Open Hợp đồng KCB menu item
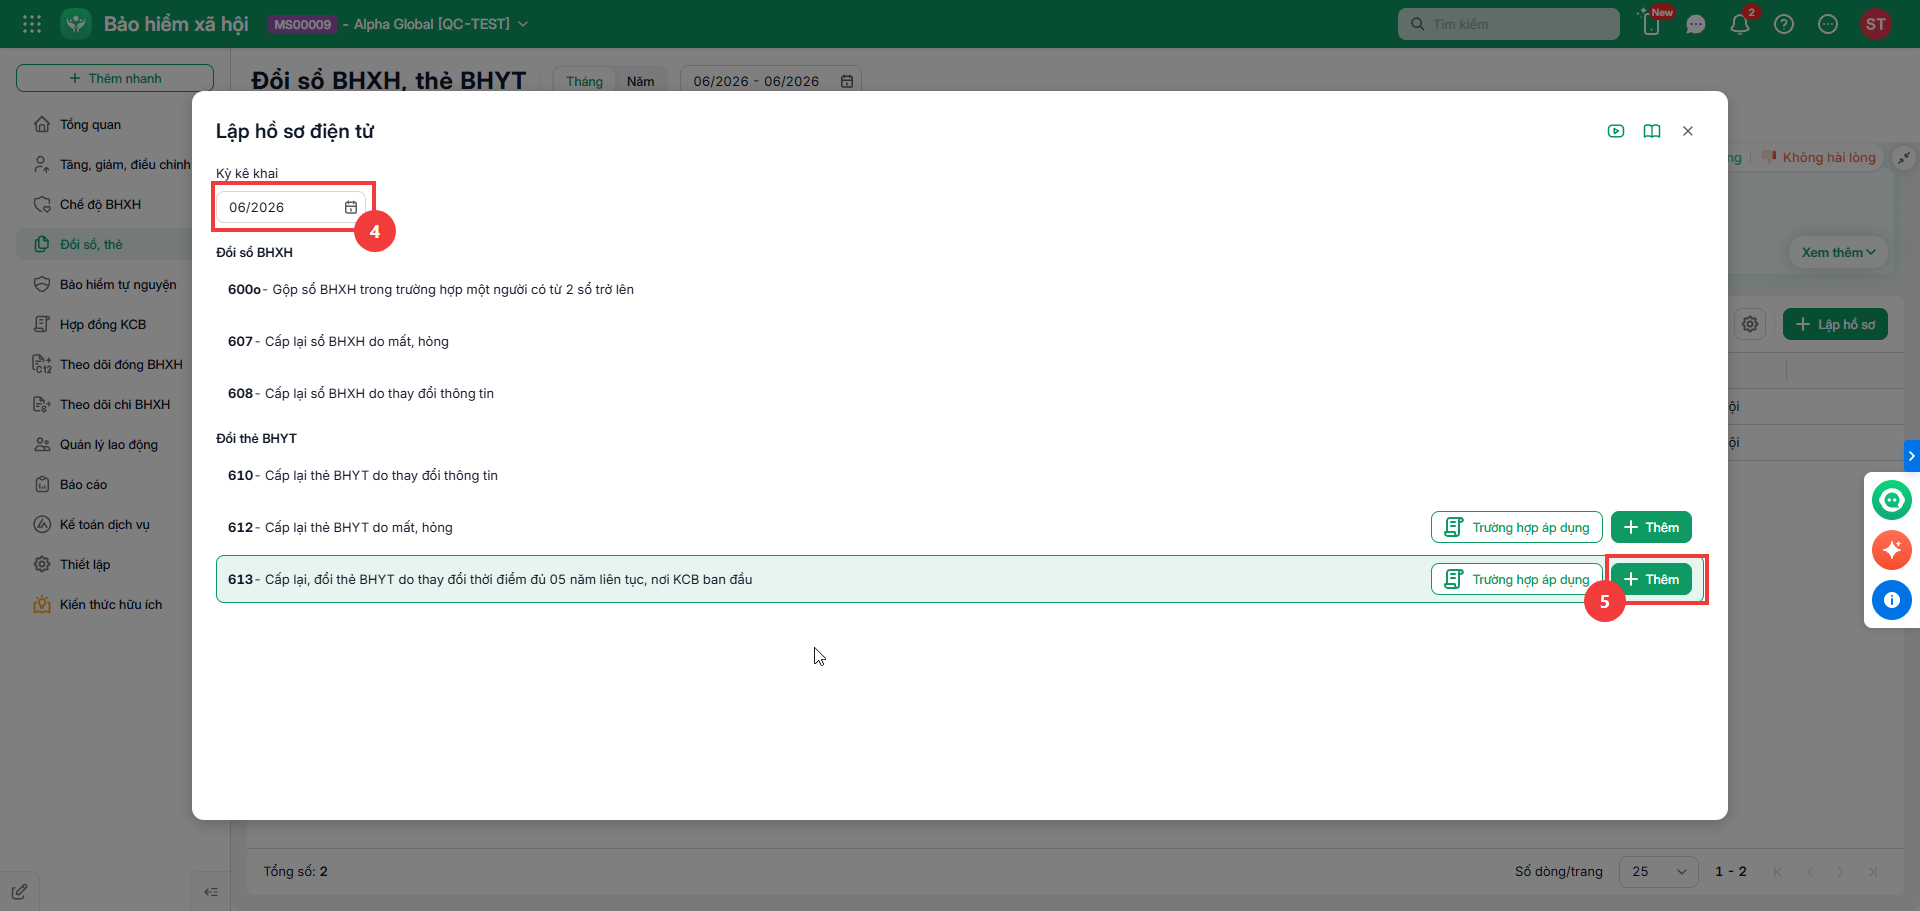 [x=103, y=325]
